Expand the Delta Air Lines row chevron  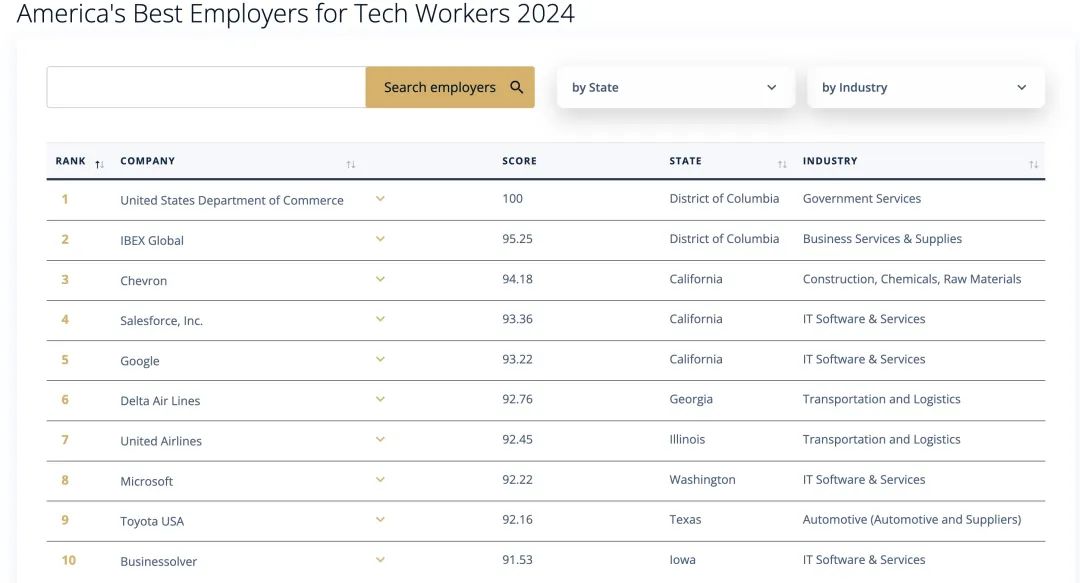click(x=380, y=399)
